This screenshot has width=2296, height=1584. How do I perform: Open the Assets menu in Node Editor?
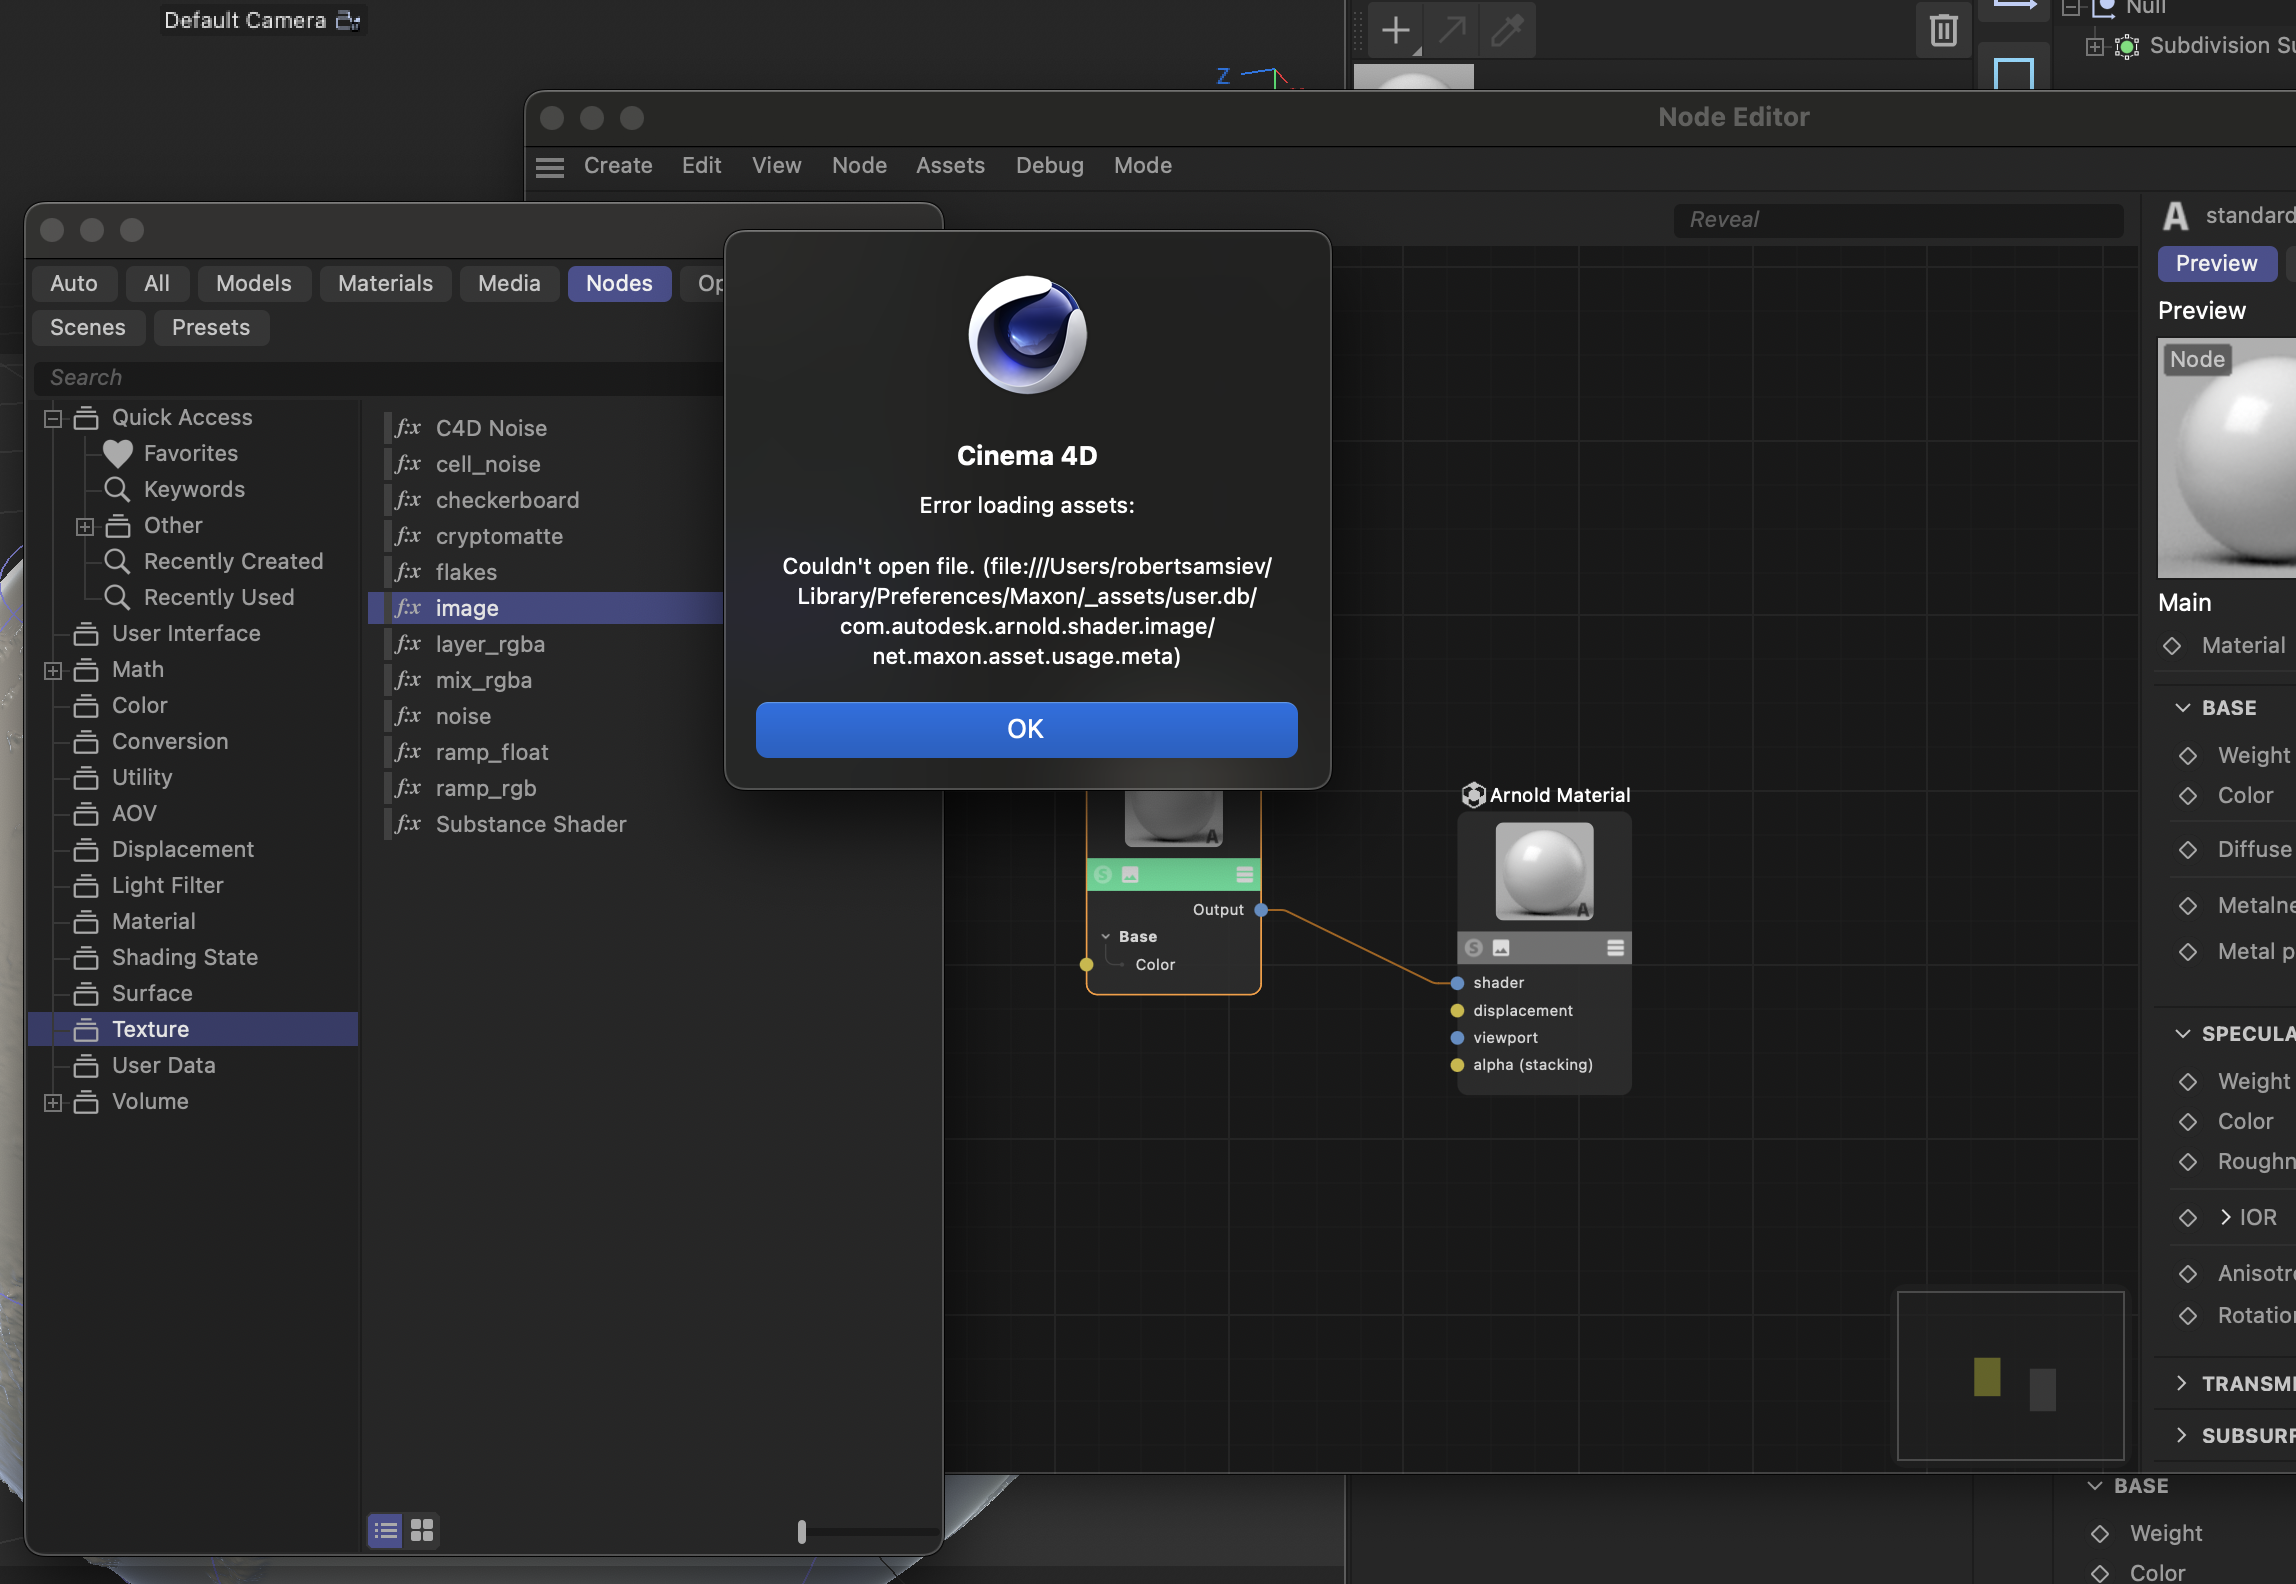(x=950, y=166)
